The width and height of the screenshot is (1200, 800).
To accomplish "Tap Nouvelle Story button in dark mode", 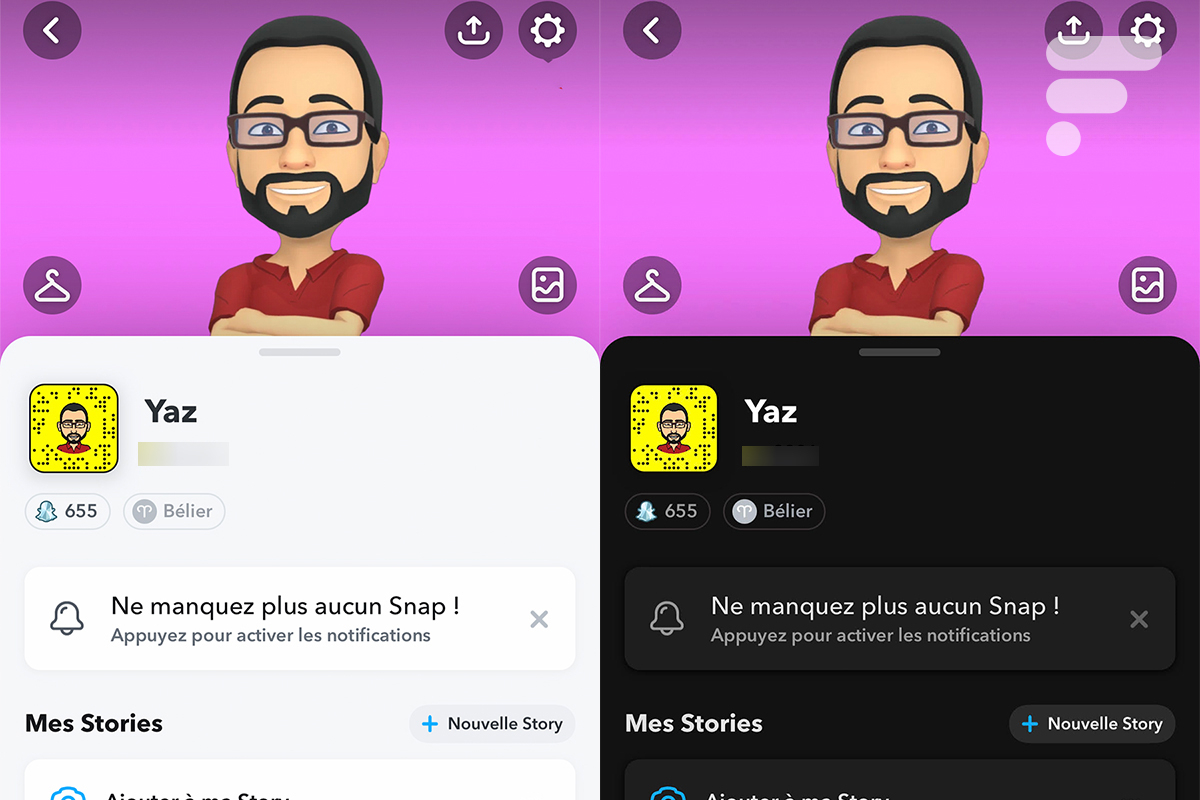I will pyautogui.click(x=1092, y=724).
